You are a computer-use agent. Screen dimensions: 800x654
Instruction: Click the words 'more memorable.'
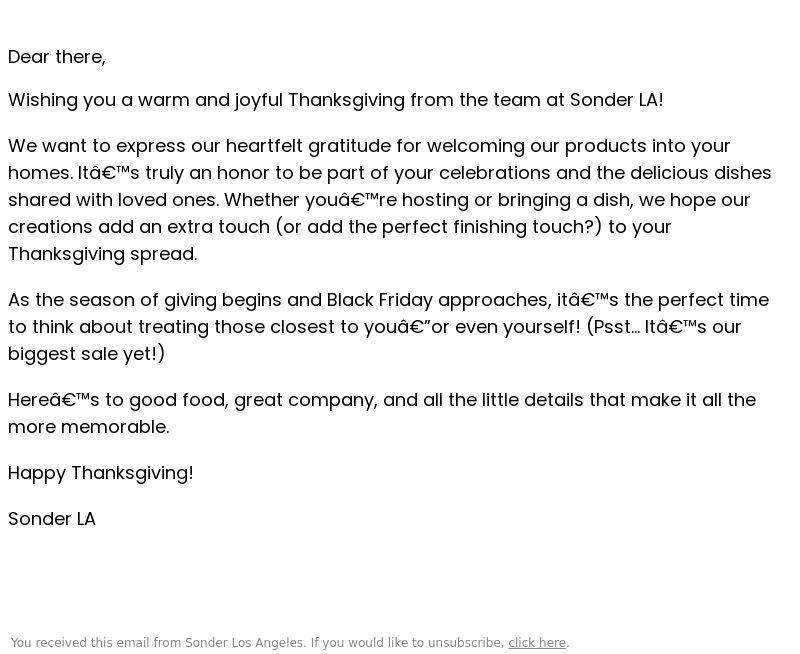[89, 427]
